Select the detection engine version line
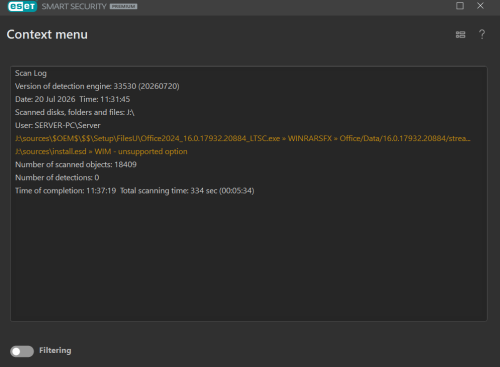Screen dimensions: 500x367 point(97,86)
